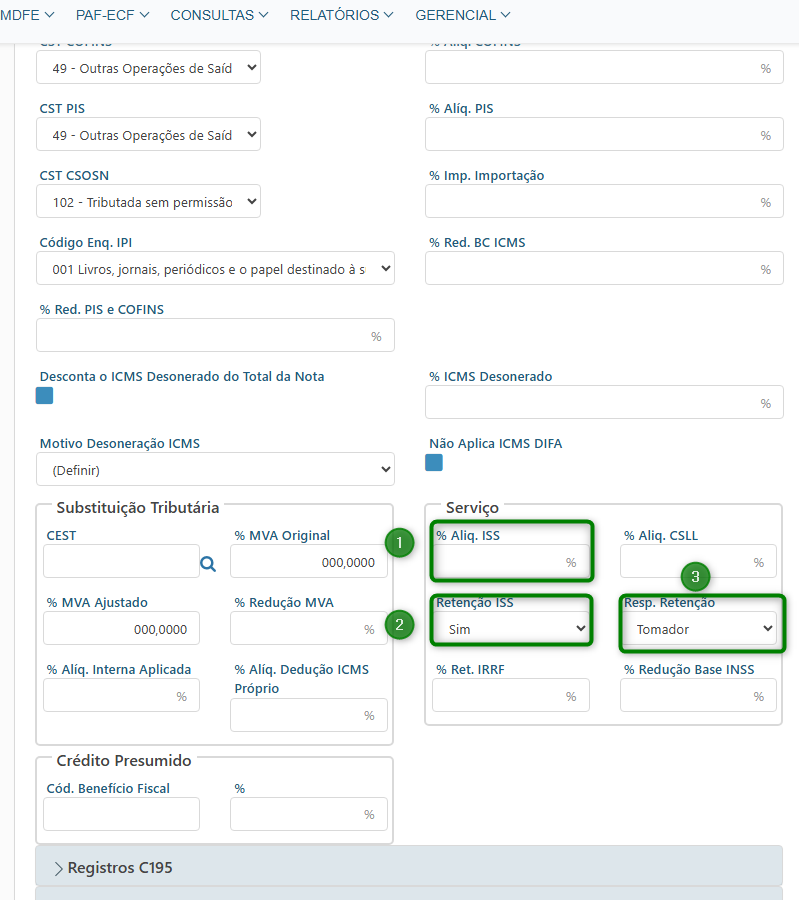Screen dimensions: 799x900
Task: Click the green step 1 marker badge
Action: tap(400, 543)
